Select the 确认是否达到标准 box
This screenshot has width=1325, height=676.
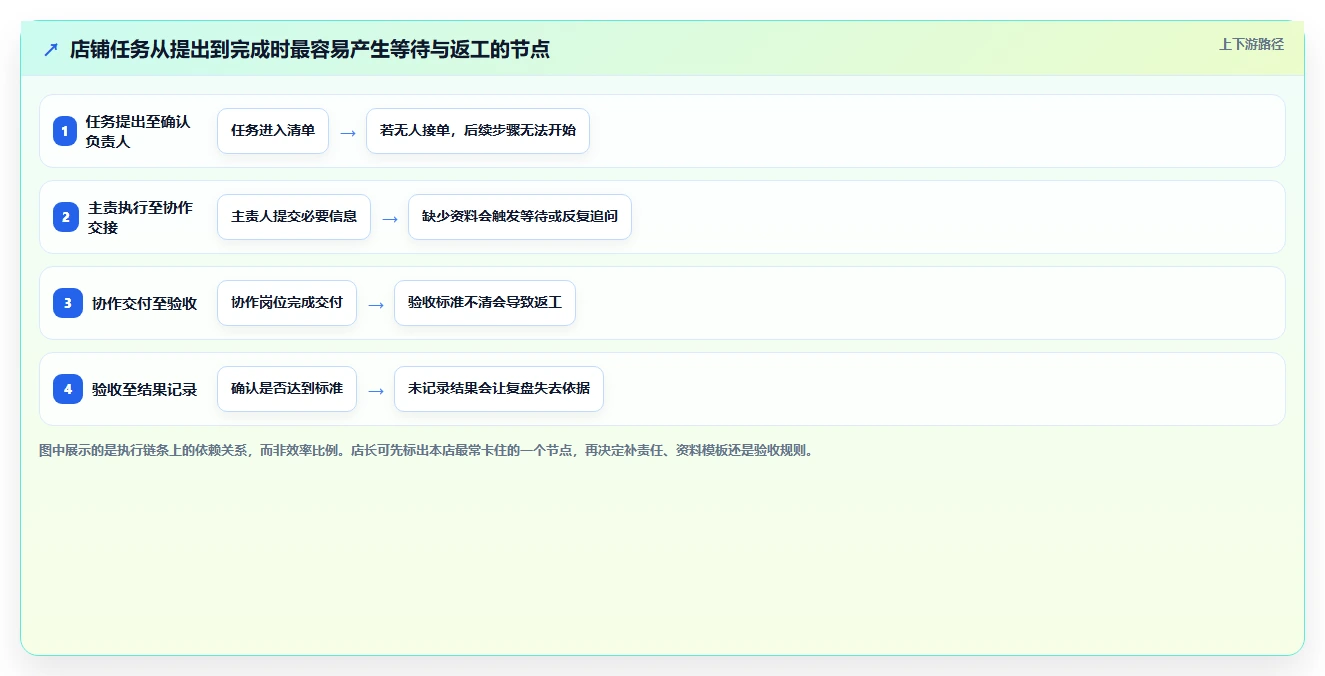287,389
